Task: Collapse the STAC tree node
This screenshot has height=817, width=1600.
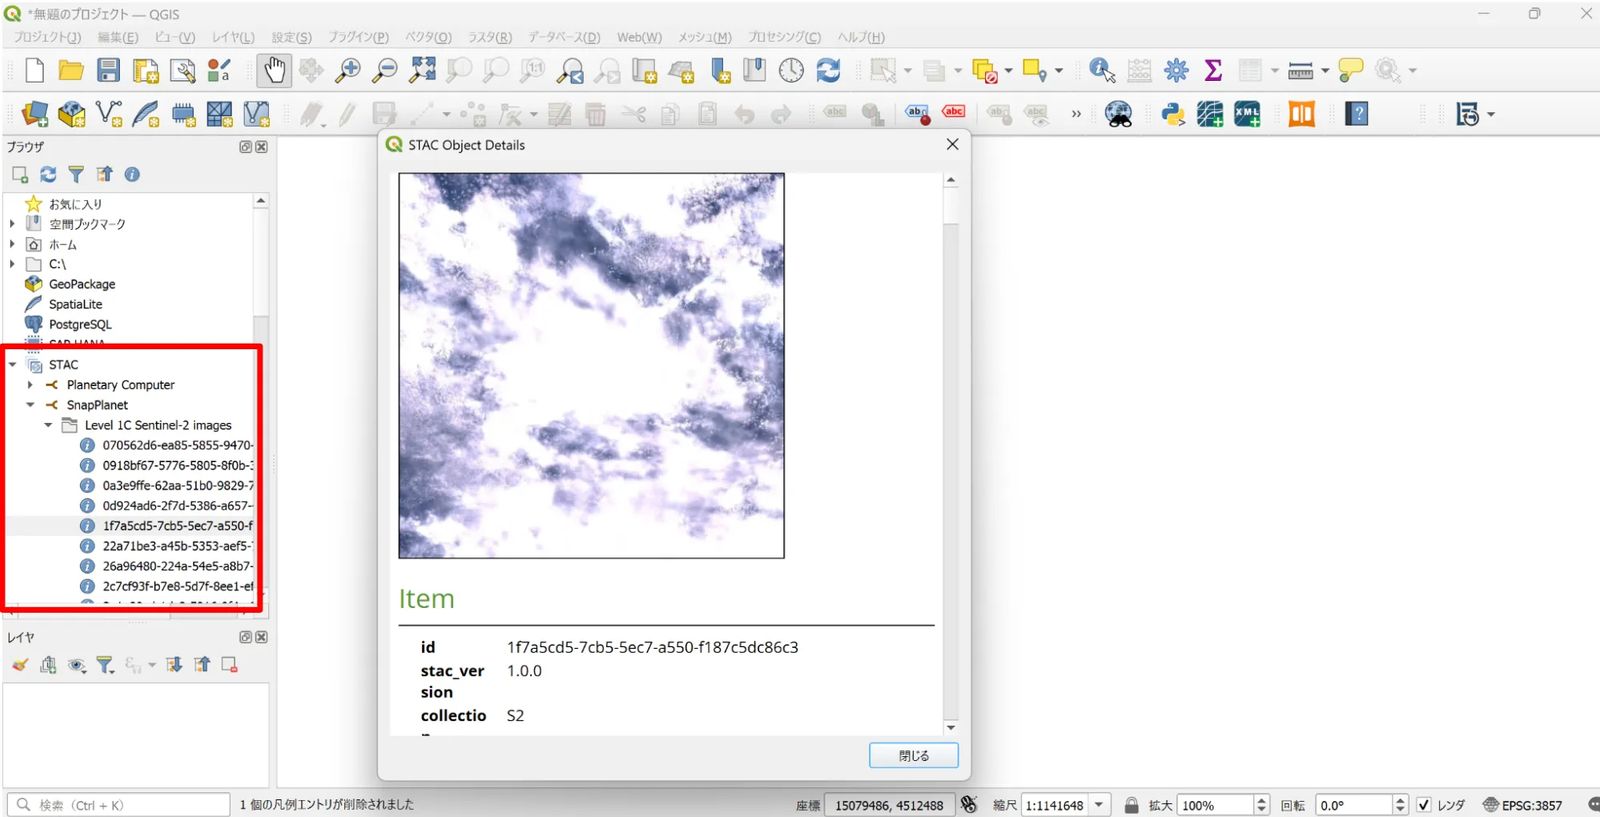Action: 12,365
